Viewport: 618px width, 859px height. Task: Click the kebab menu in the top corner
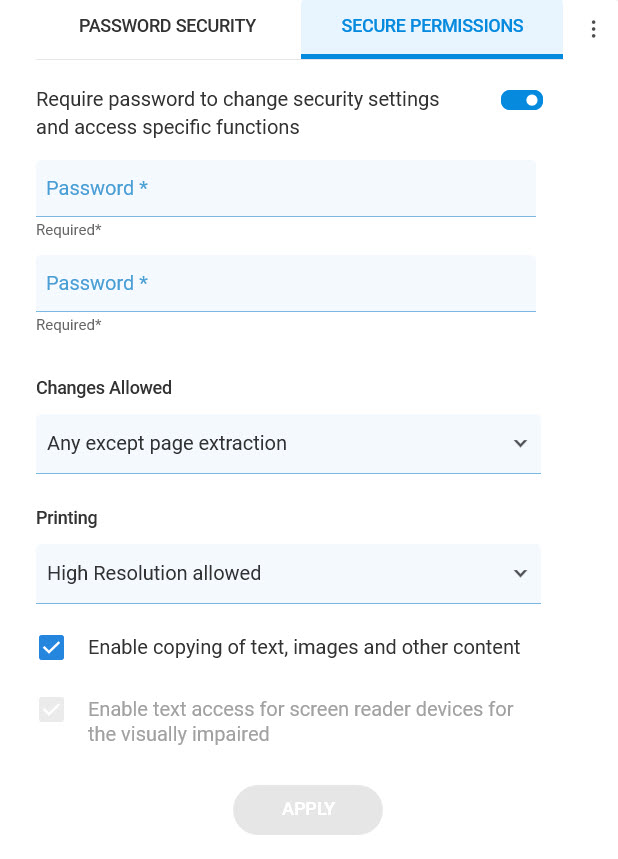point(594,28)
